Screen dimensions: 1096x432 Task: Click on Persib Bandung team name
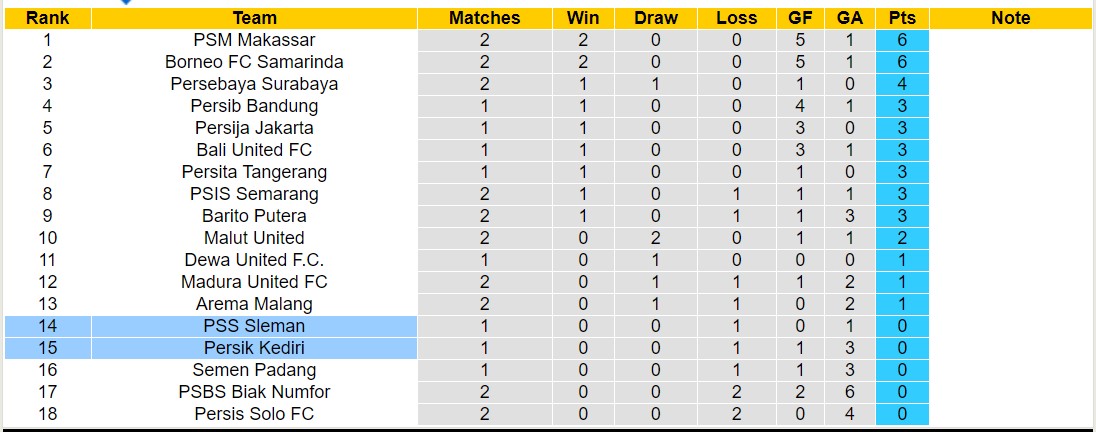(254, 106)
